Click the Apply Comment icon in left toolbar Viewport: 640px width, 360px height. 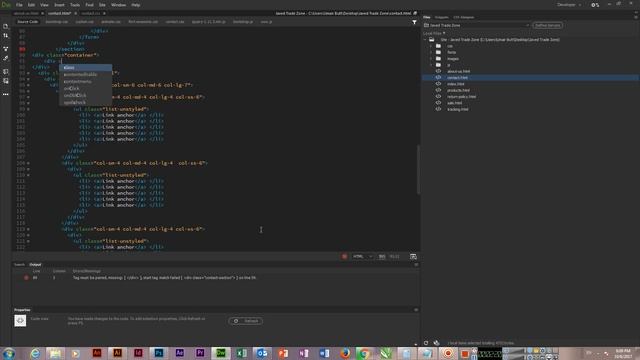6,81
